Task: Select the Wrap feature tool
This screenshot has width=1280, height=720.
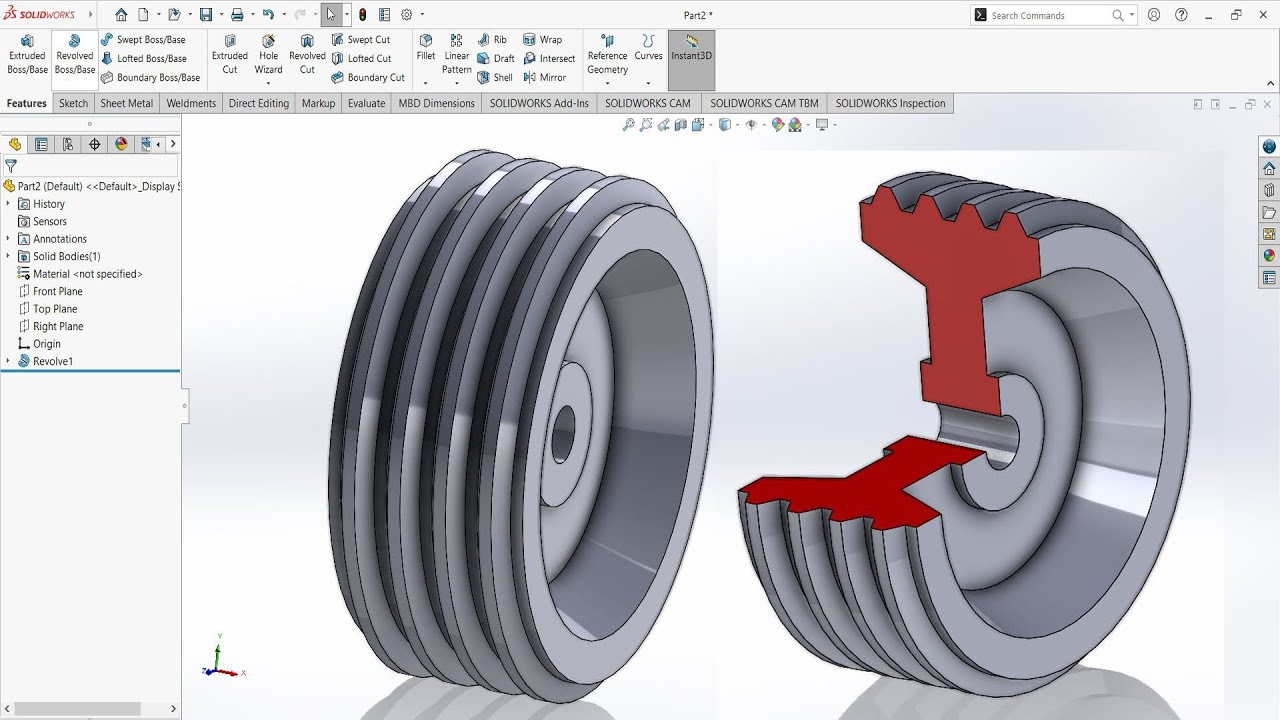Action: [543, 40]
